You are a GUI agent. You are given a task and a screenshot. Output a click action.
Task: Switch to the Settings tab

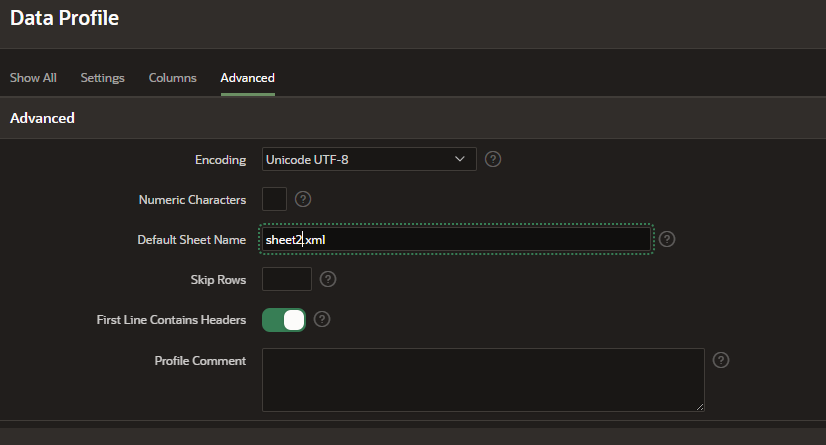coord(103,78)
